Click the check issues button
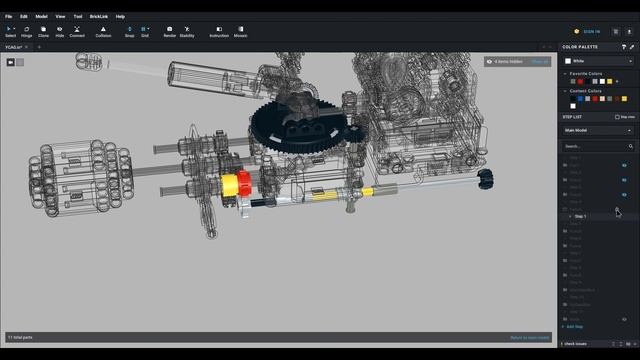 click(x=574, y=344)
